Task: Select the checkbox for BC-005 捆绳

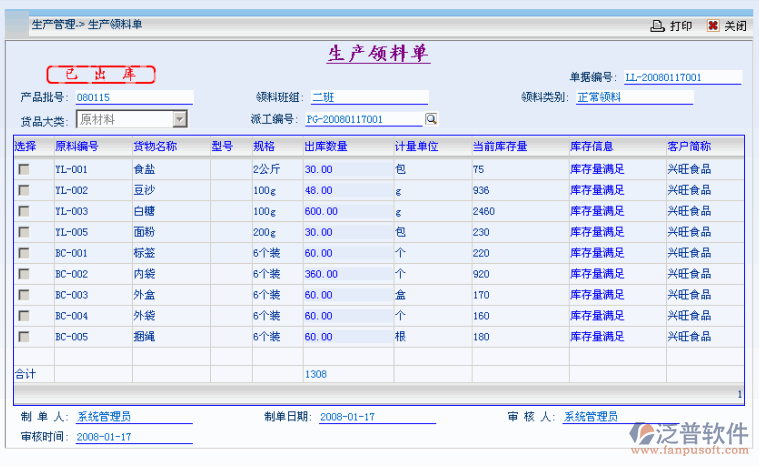Action: 23,337
